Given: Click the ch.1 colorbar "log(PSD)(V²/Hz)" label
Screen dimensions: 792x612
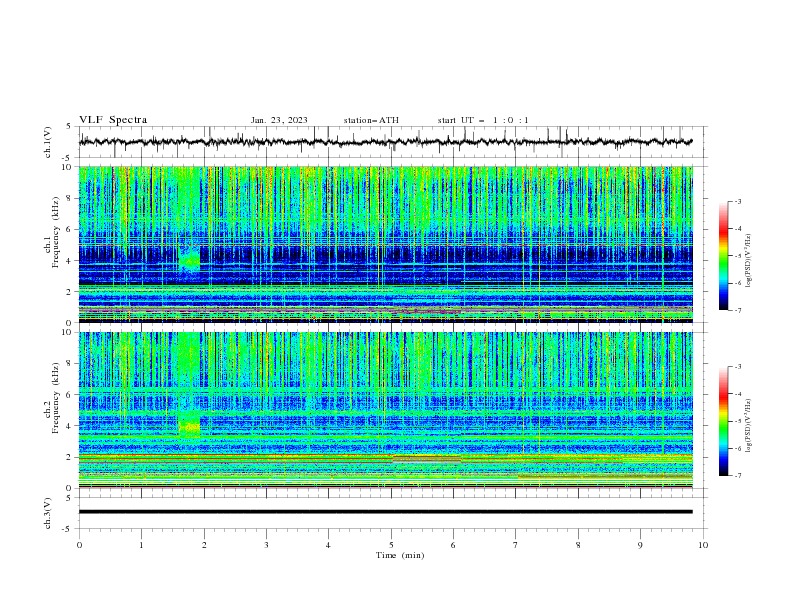Looking at the screenshot, I should tap(748, 260).
